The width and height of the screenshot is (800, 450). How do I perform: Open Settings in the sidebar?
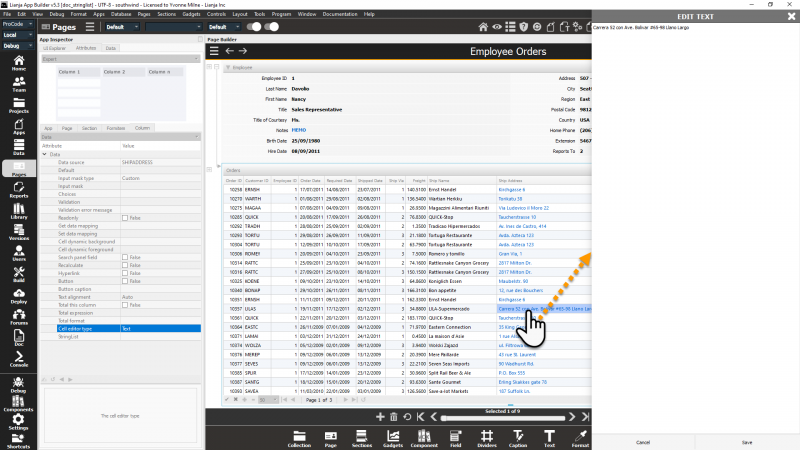(x=18, y=422)
